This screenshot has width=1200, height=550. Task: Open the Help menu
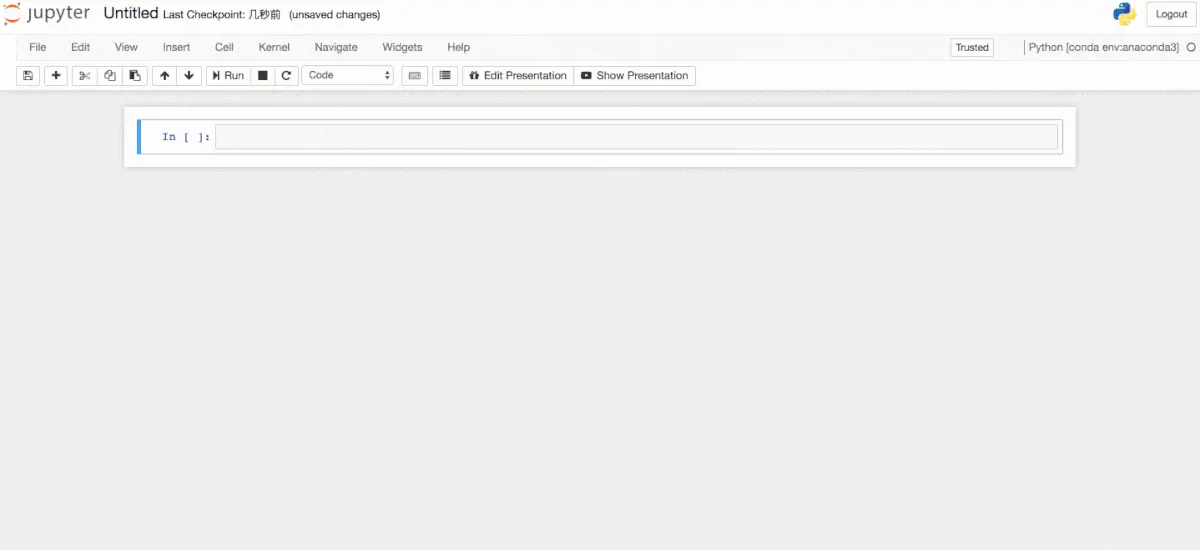click(458, 47)
